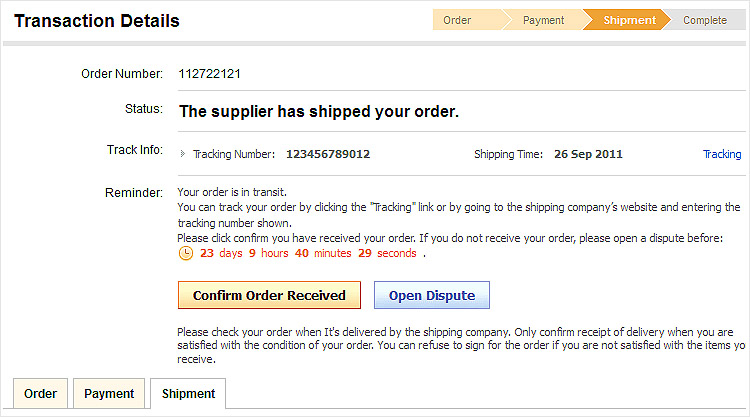
Task: Open the Tracking link
Action: tap(722, 154)
